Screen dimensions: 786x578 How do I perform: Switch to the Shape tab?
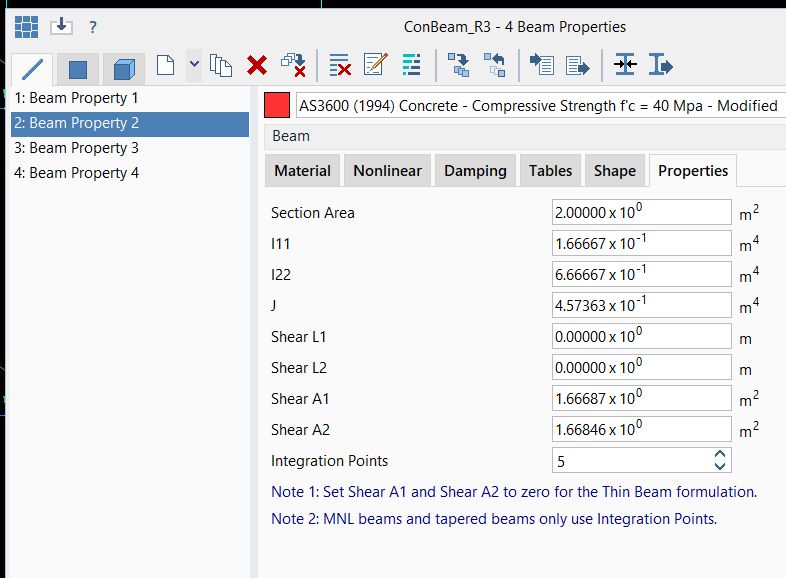(x=614, y=171)
